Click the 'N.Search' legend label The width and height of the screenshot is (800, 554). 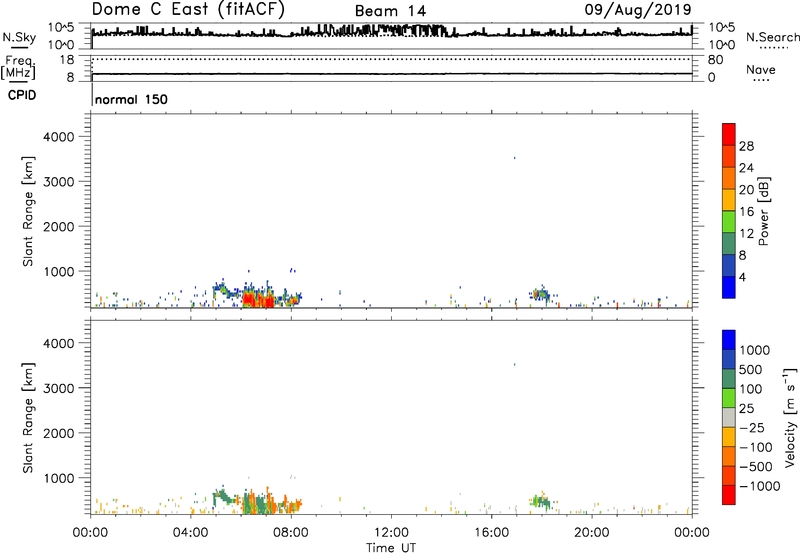point(772,37)
